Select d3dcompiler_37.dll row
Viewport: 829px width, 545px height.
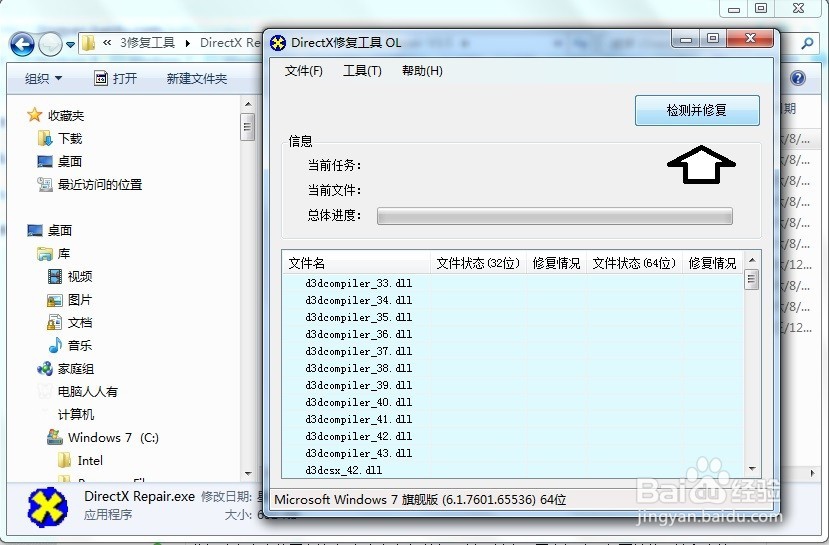(x=513, y=351)
